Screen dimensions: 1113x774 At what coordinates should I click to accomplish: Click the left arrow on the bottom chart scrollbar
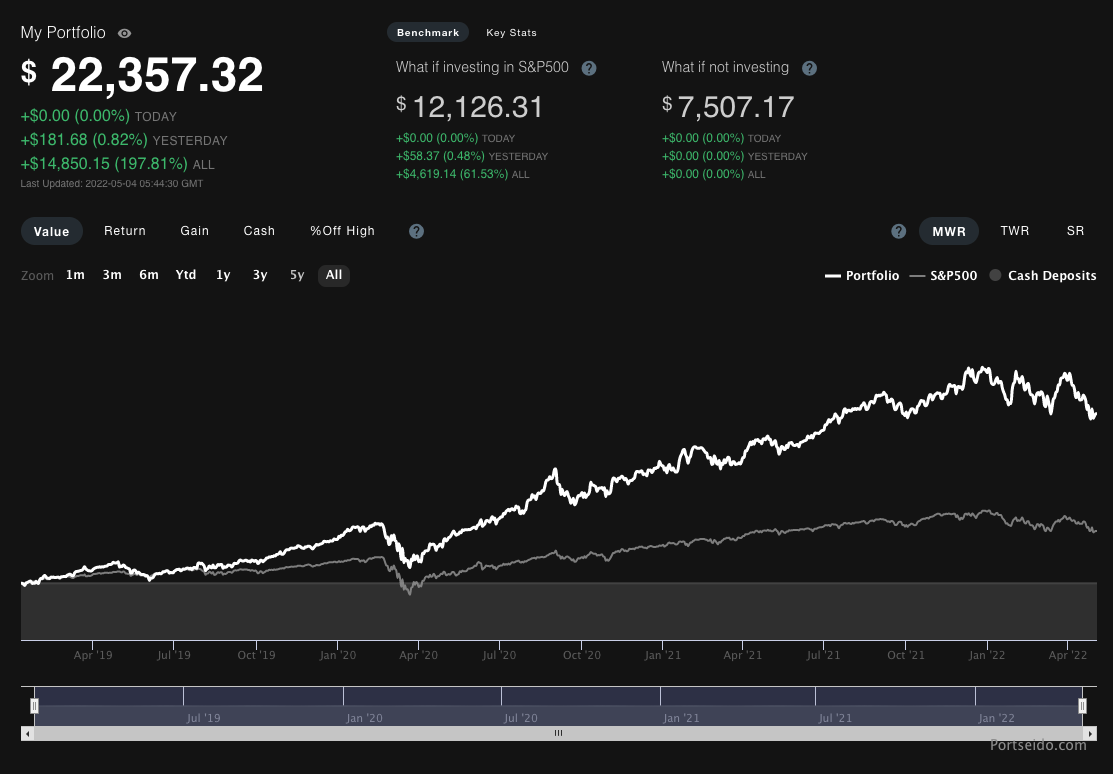pos(27,733)
